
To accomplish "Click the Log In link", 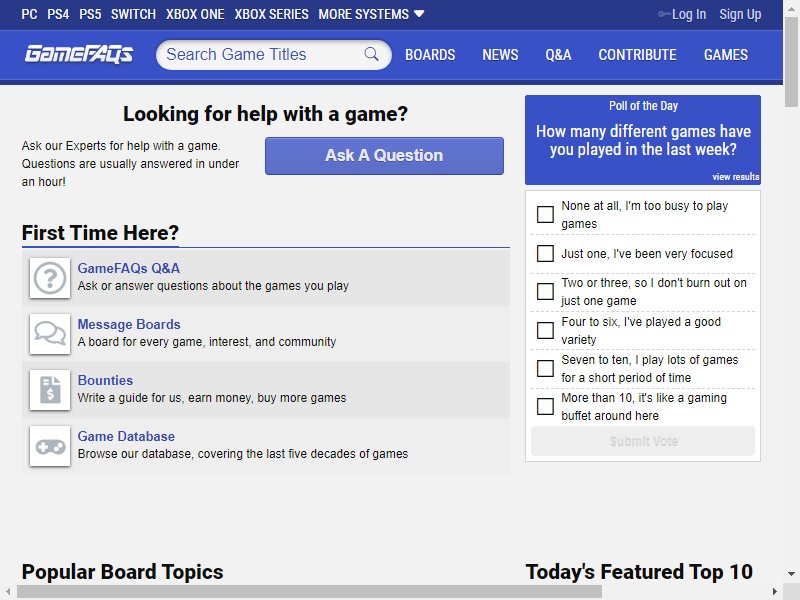I will pos(689,14).
